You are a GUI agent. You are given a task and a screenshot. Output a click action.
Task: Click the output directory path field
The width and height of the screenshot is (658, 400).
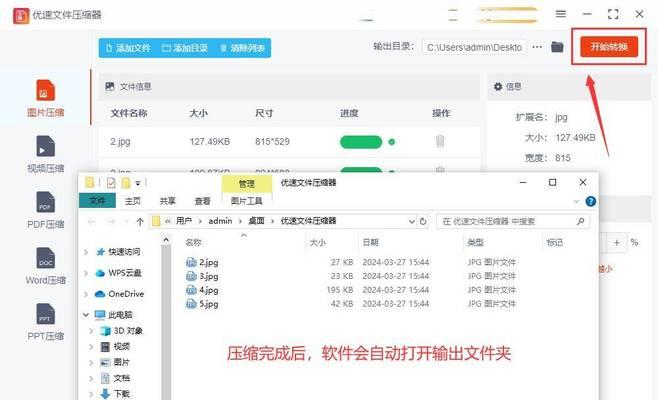click(x=474, y=47)
